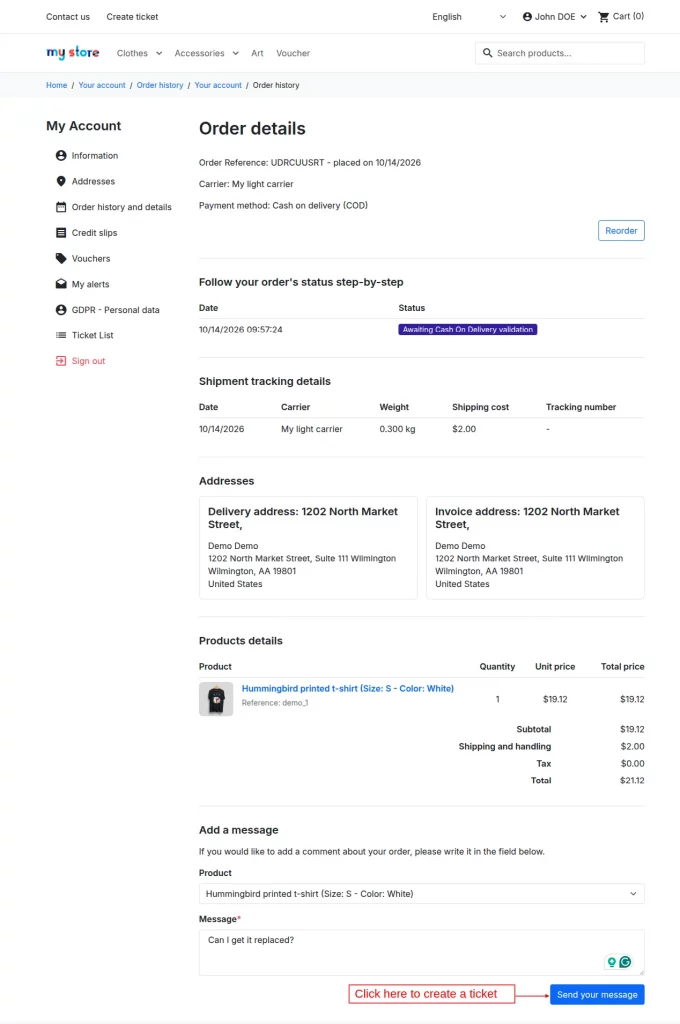Expand the Clothes menu chevron
Image resolution: width=680 pixels, height=1024 pixels.
click(x=159, y=54)
